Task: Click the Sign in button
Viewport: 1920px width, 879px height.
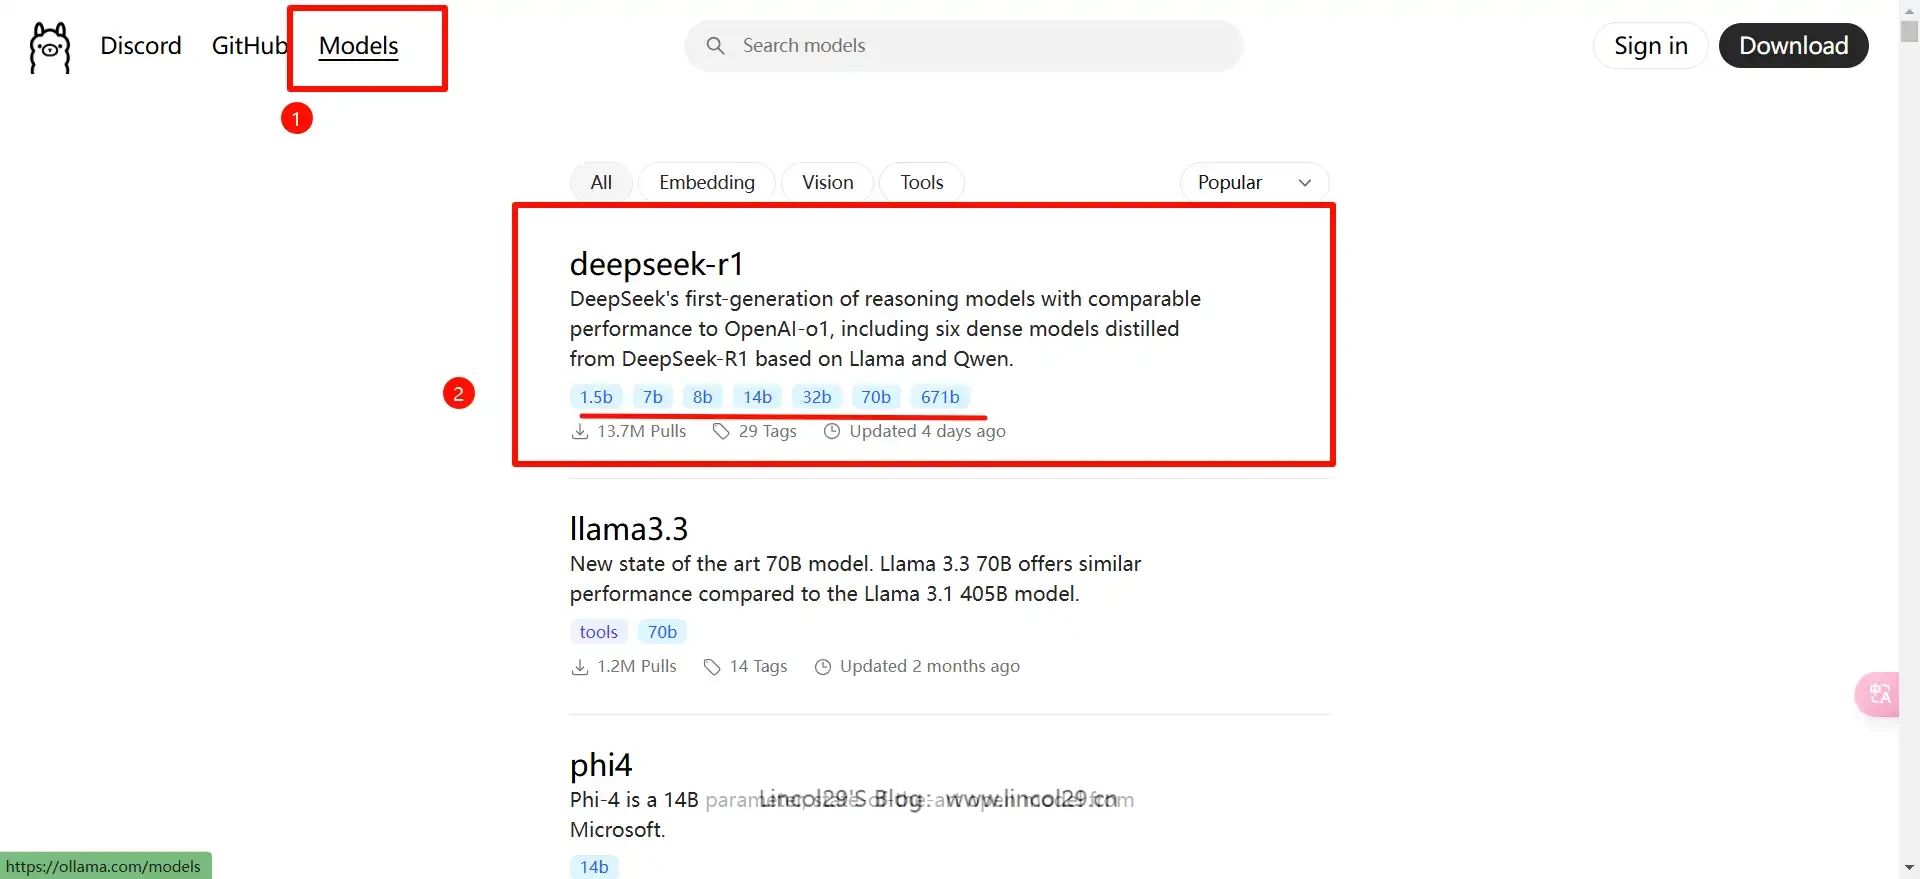Action: tap(1650, 46)
